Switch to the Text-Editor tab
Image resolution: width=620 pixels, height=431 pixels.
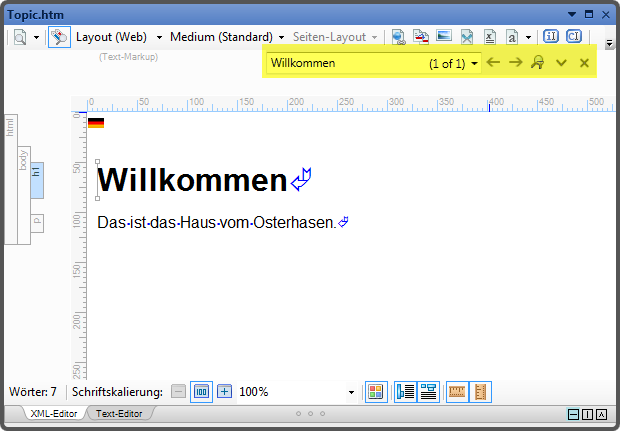tap(119, 413)
